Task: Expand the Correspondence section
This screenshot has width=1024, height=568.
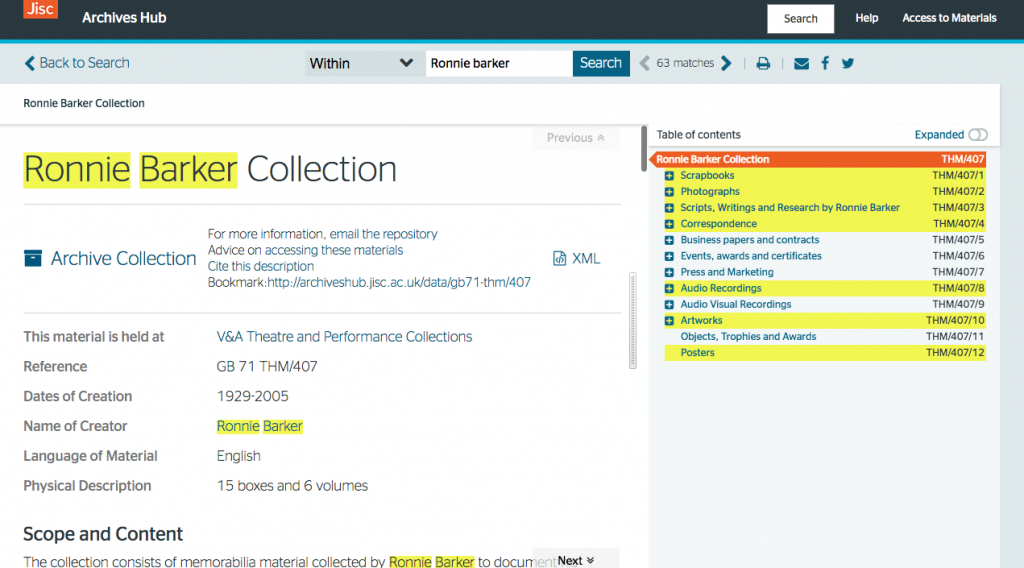Action: click(x=669, y=224)
